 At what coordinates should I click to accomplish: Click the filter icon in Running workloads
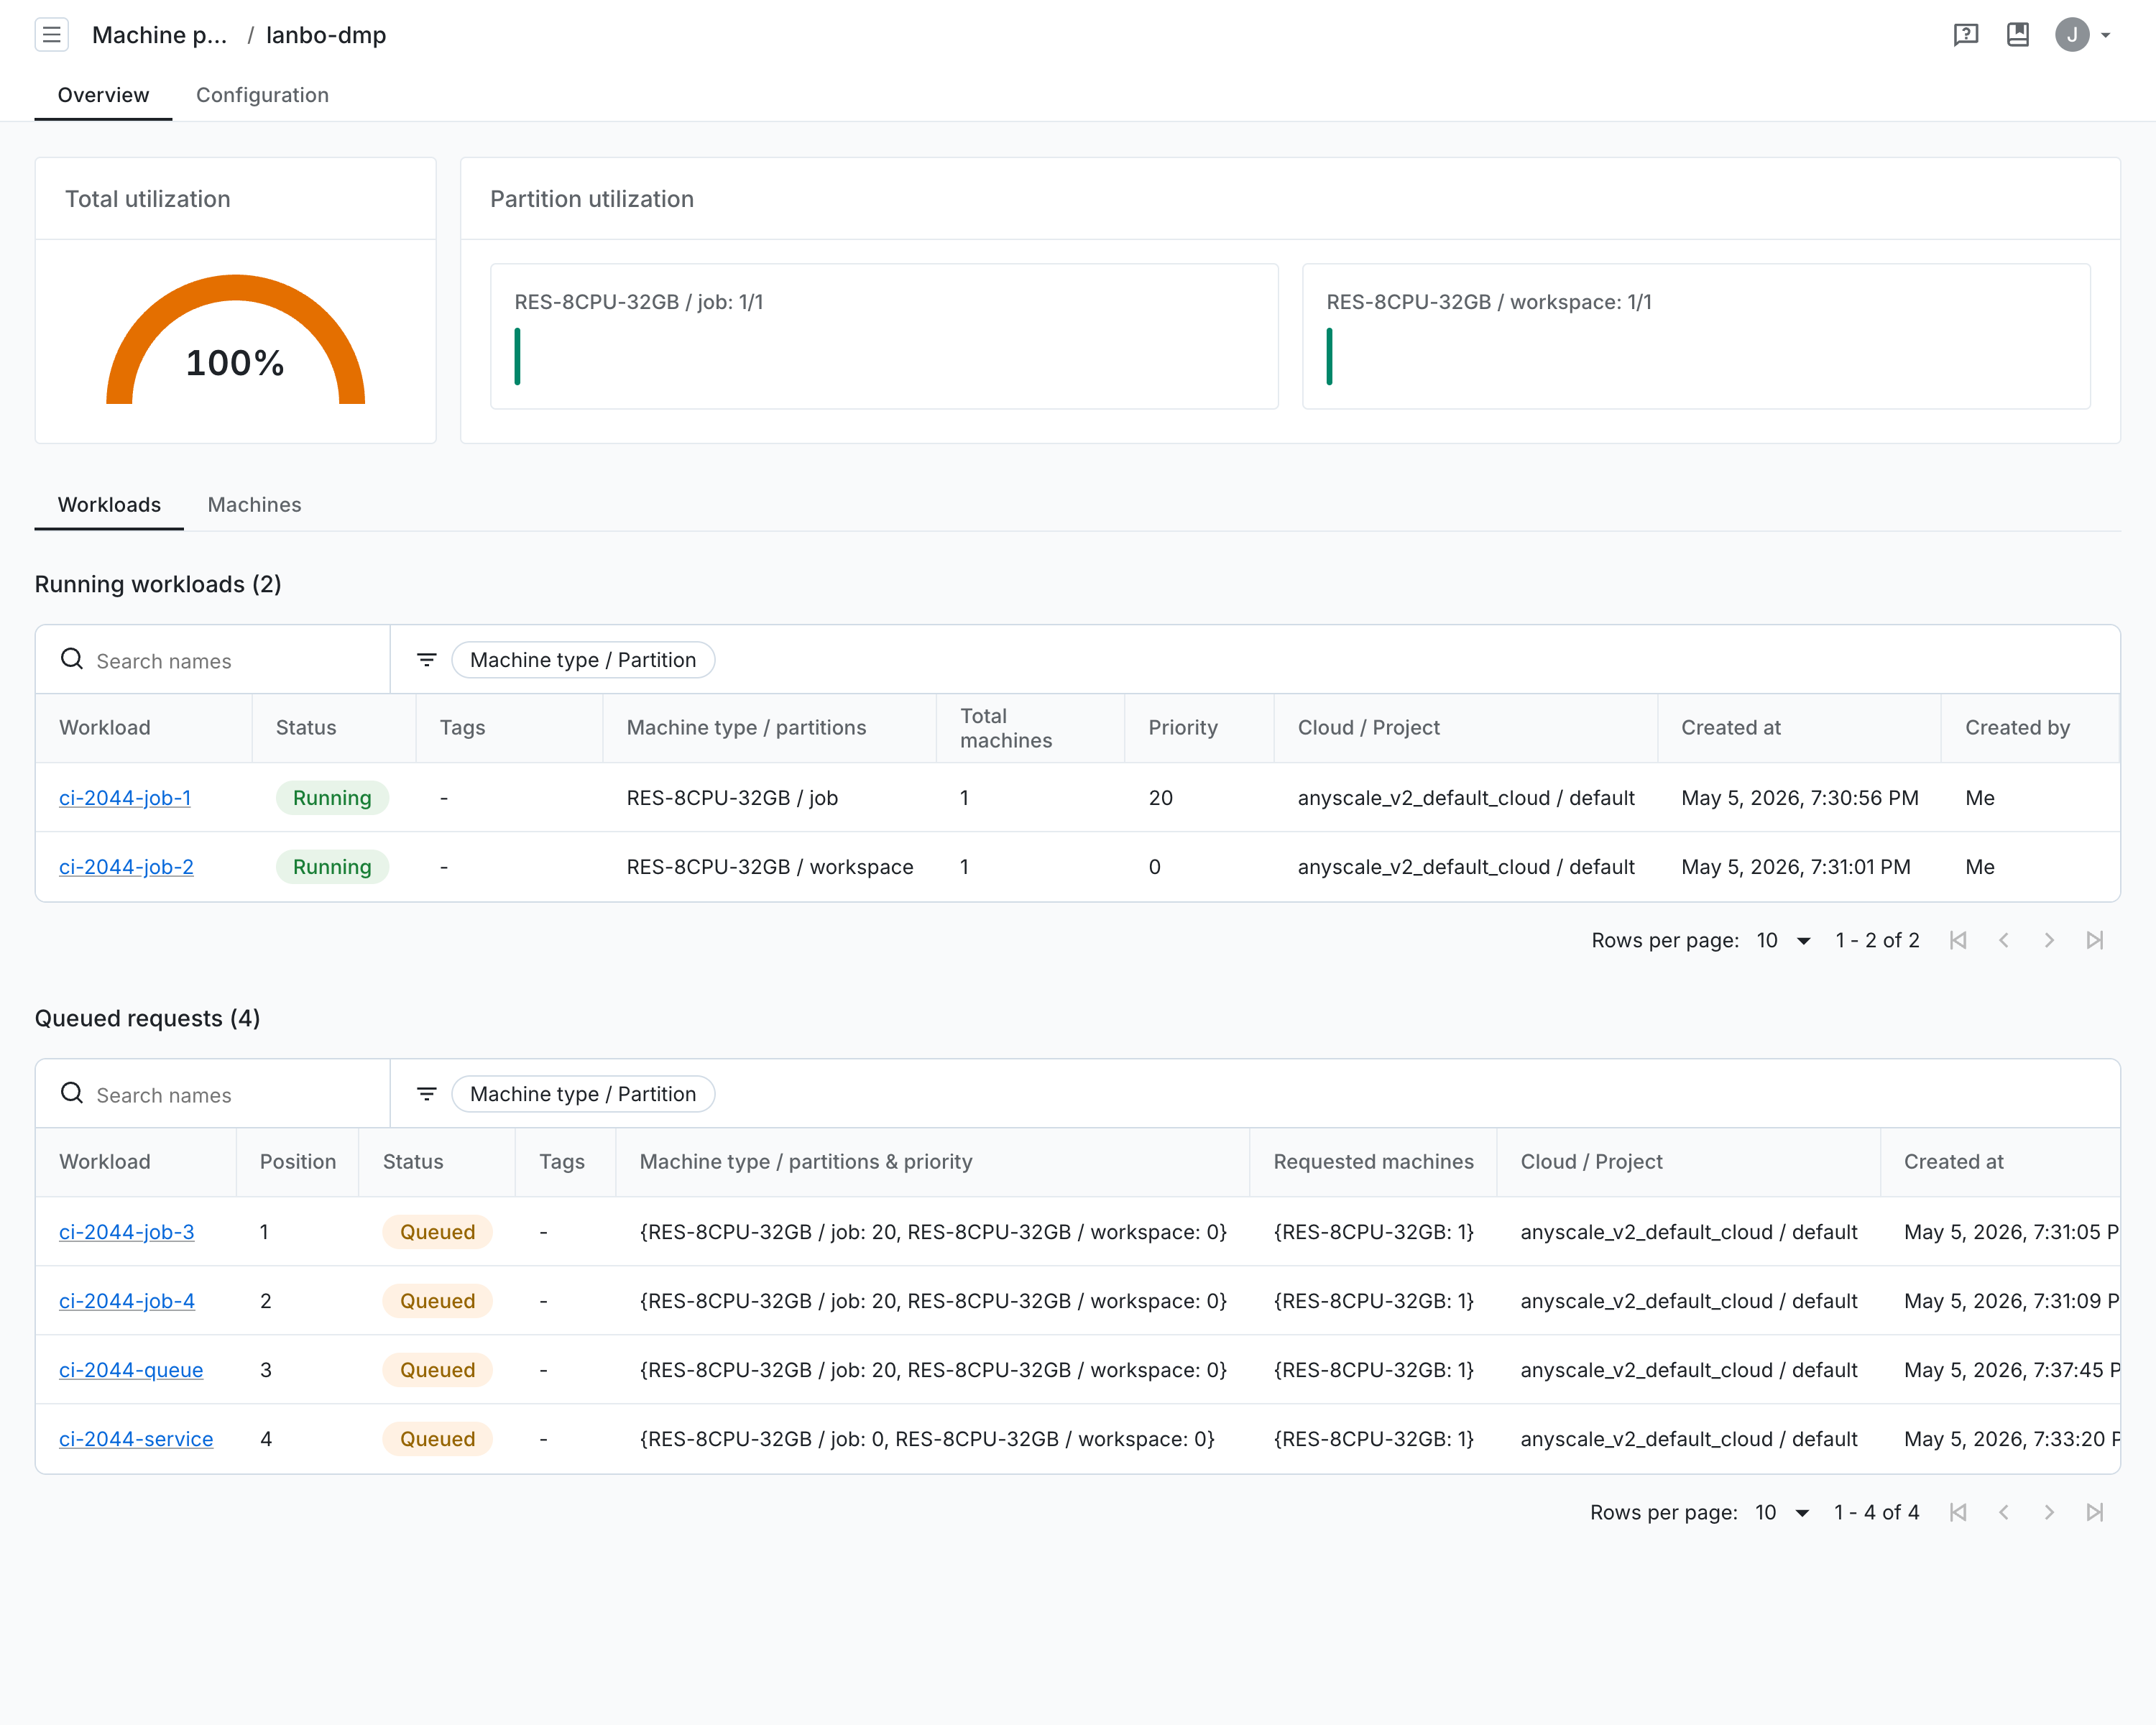(427, 660)
